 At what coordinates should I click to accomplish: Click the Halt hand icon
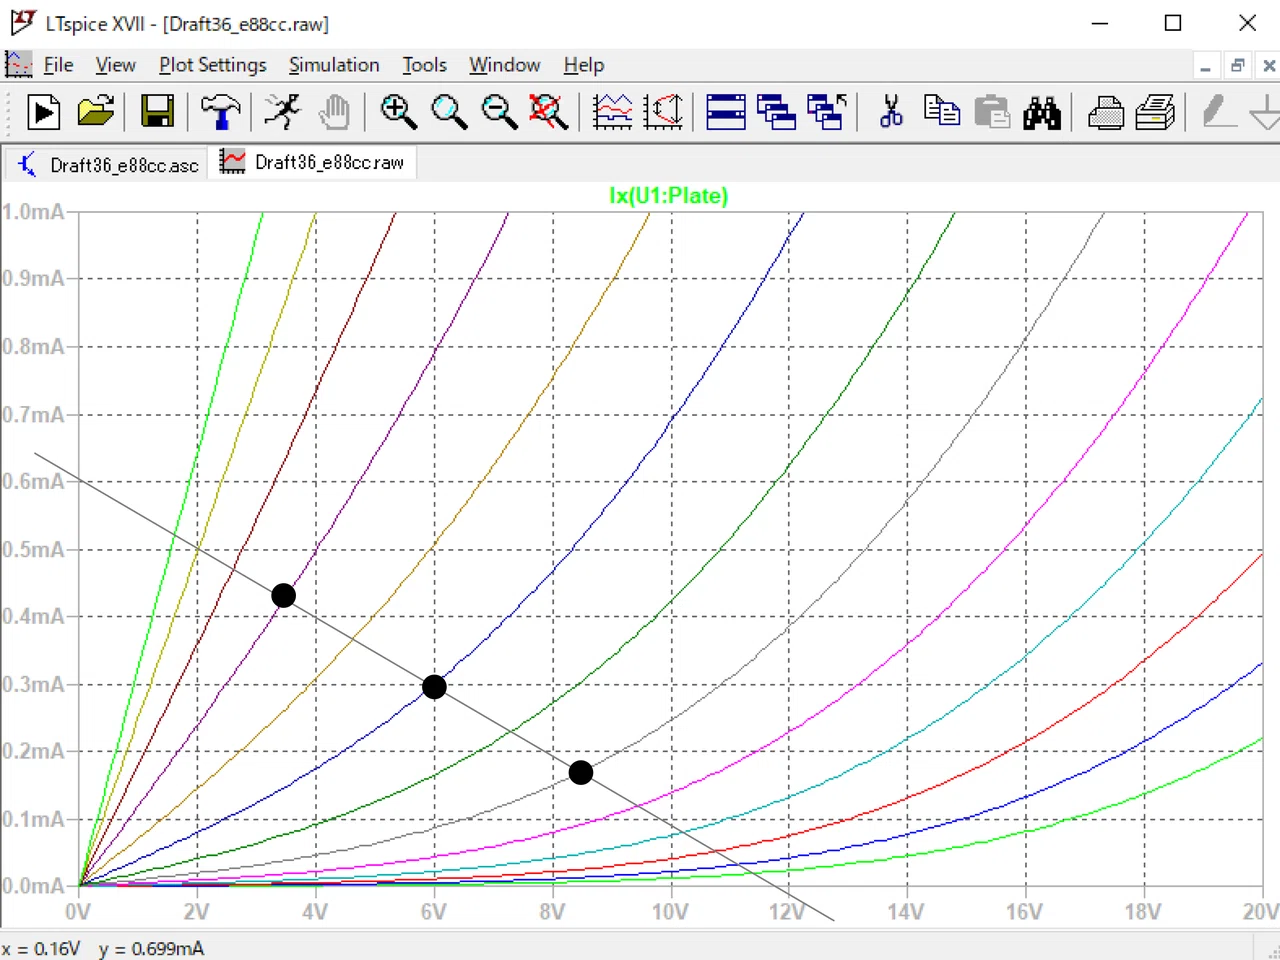point(335,112)
